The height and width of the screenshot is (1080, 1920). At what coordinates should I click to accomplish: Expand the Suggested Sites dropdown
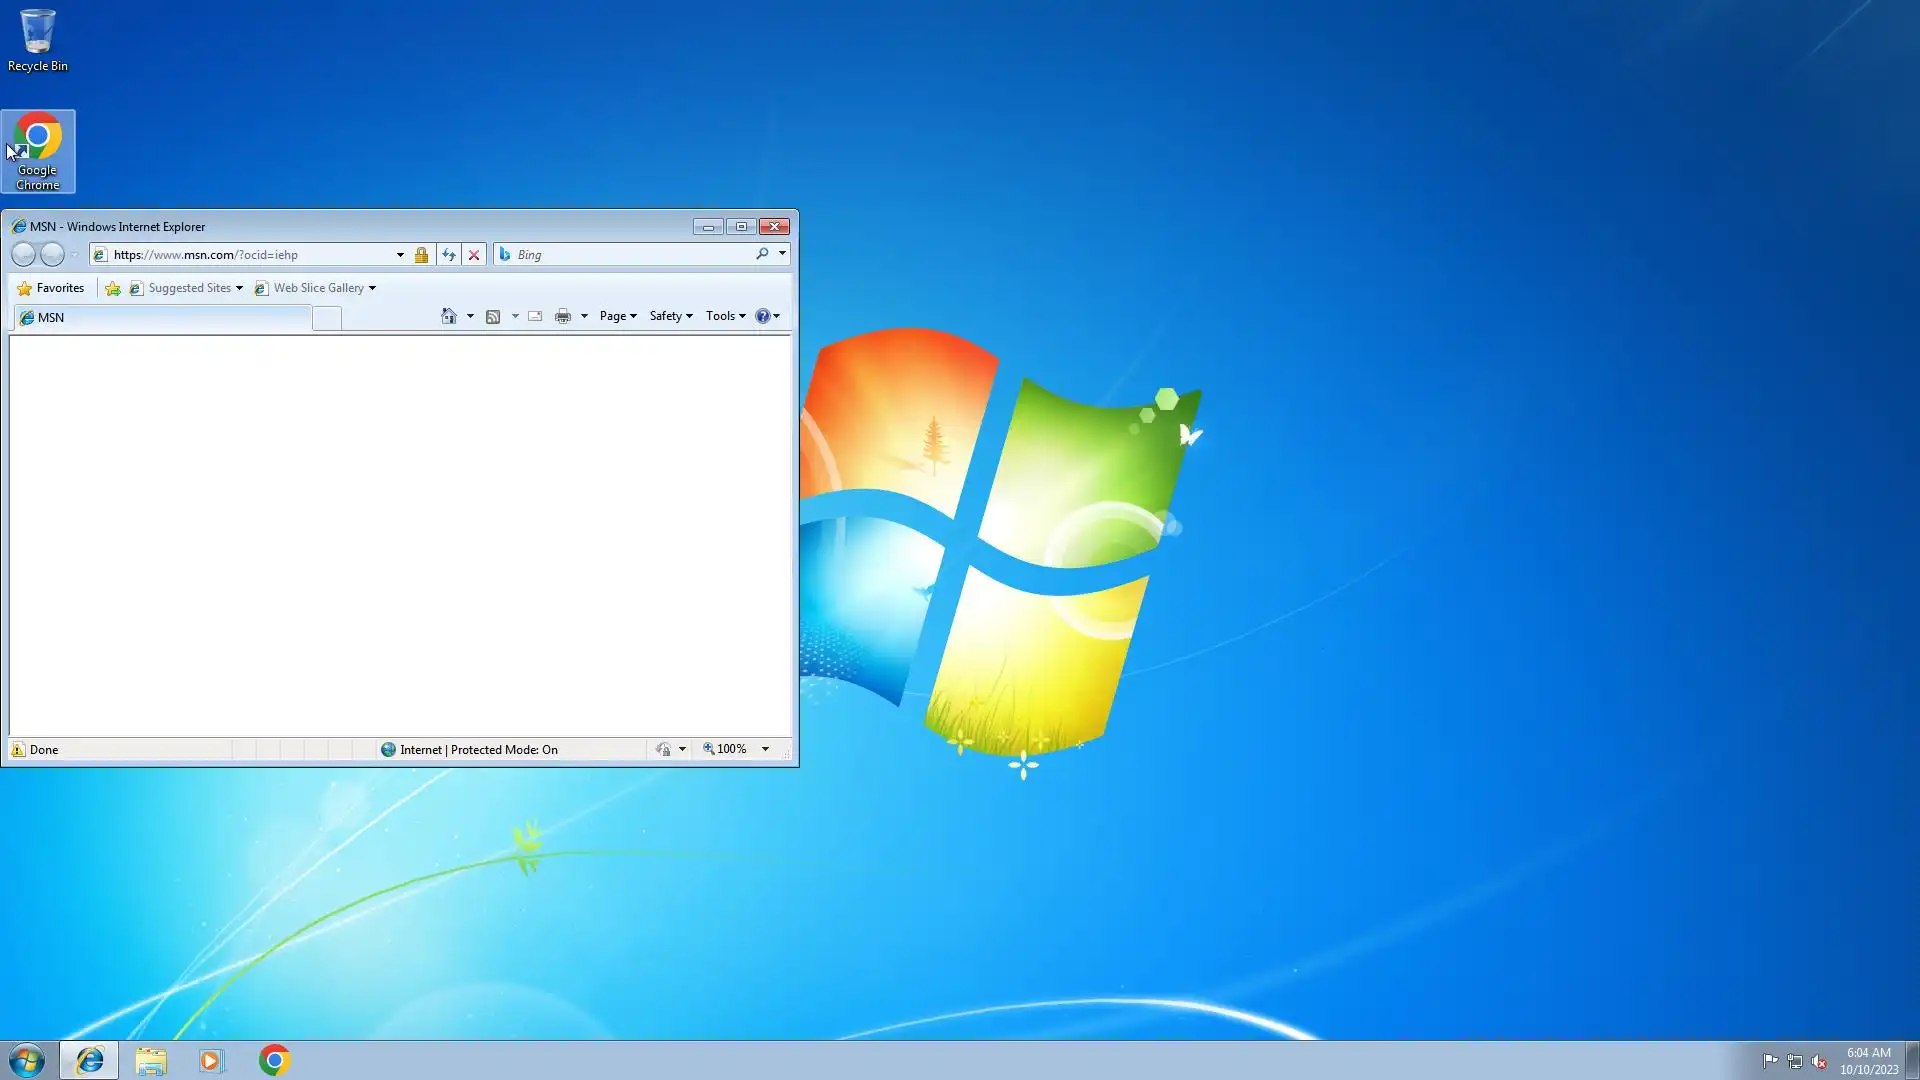click(239, 288)
